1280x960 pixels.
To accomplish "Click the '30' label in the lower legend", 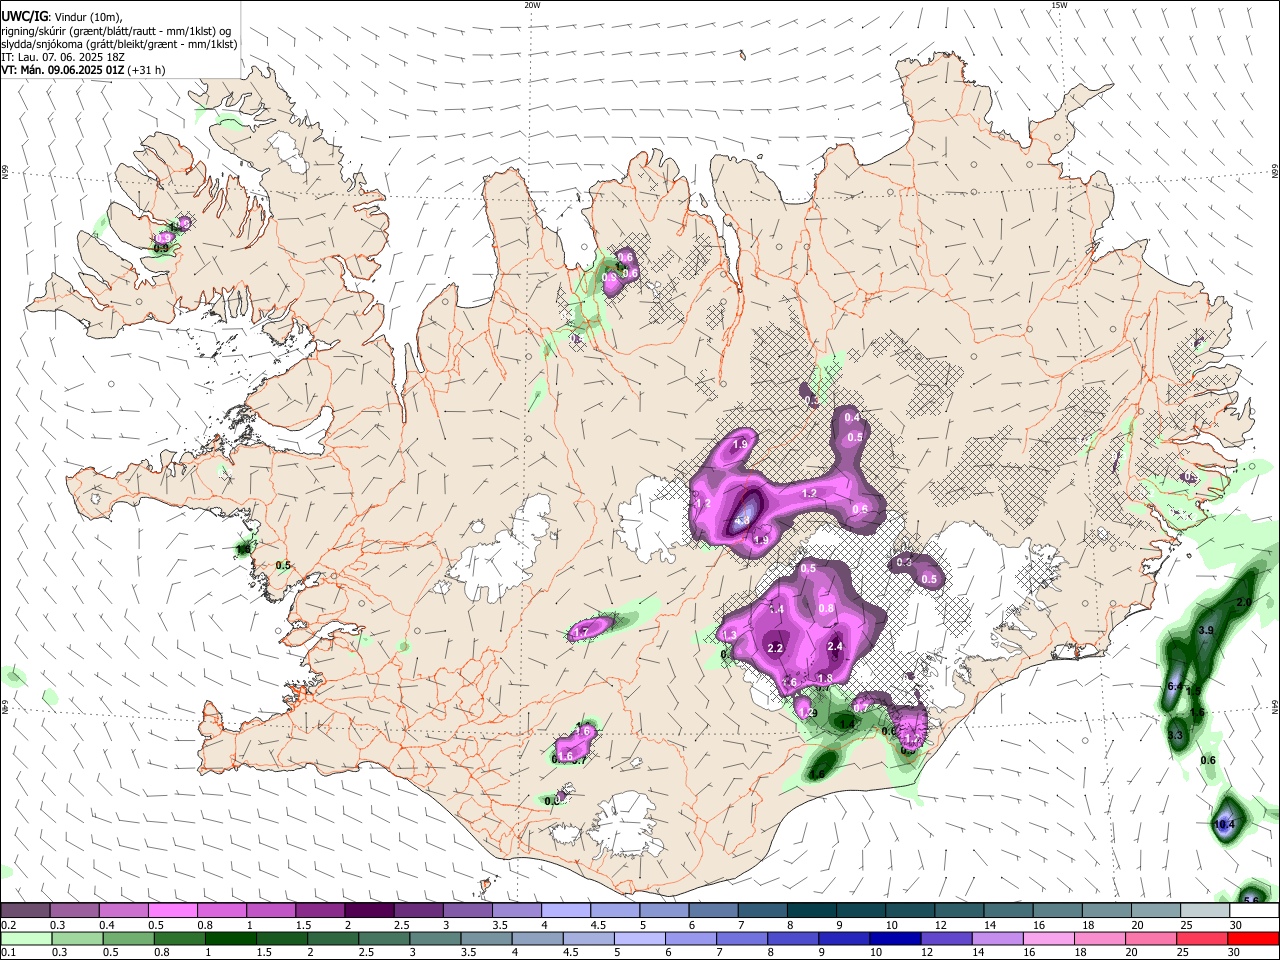I will coord(1236,952).
